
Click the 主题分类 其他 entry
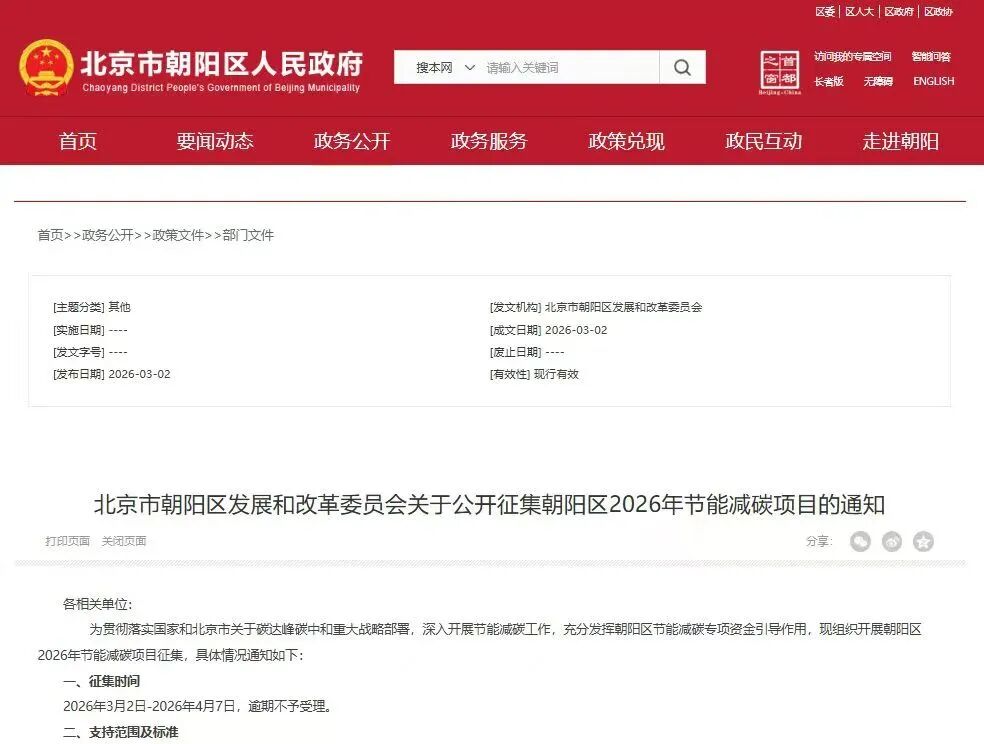(x=92, y=307)
